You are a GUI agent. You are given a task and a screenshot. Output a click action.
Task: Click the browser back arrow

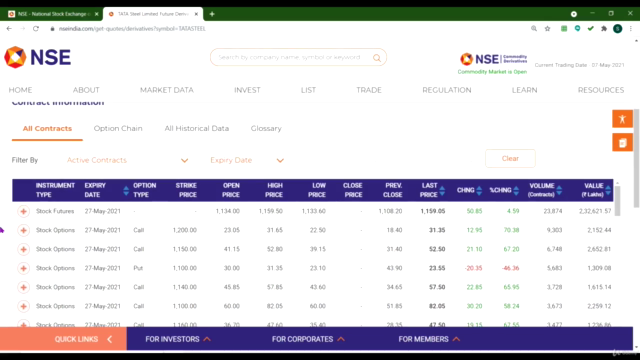pos(9,29)
